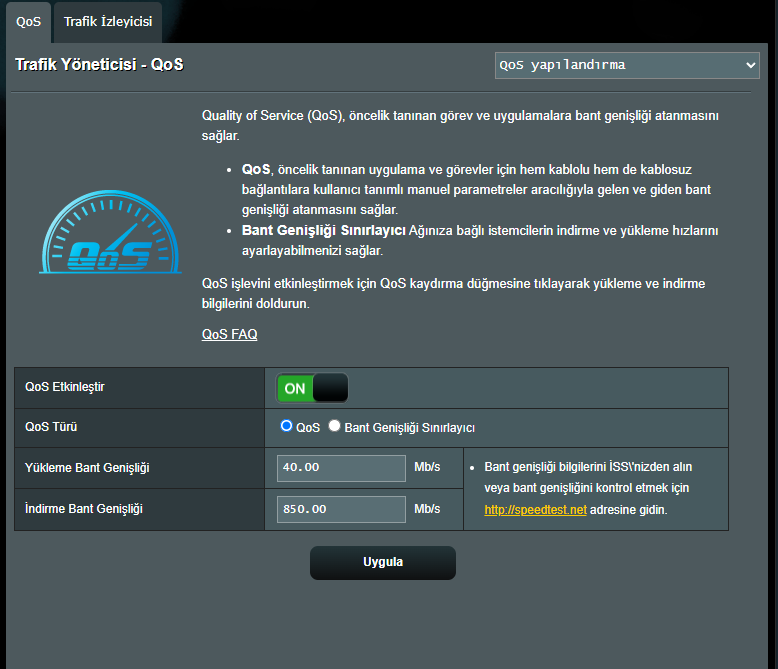Screen dimensions: 778x669
Task: Click the Trafik Yöneticisi - QoS heading
Action: pyautogui.click(x=99, y=65)
